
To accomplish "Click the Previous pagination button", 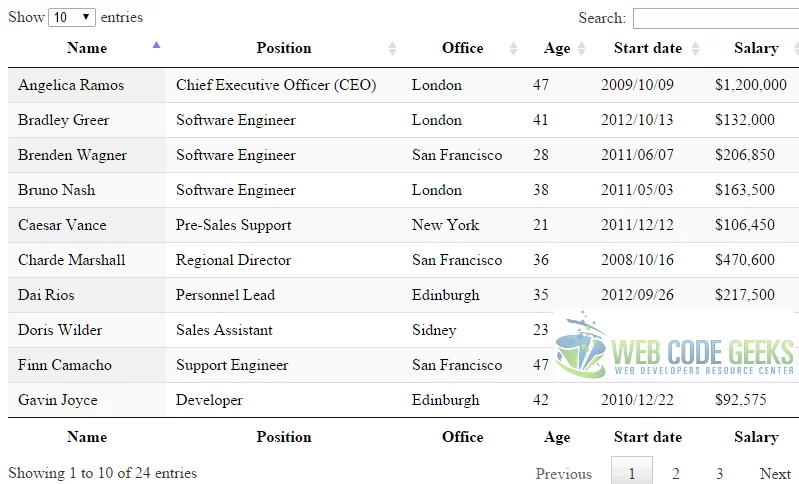I will click(x=563, y=473).
